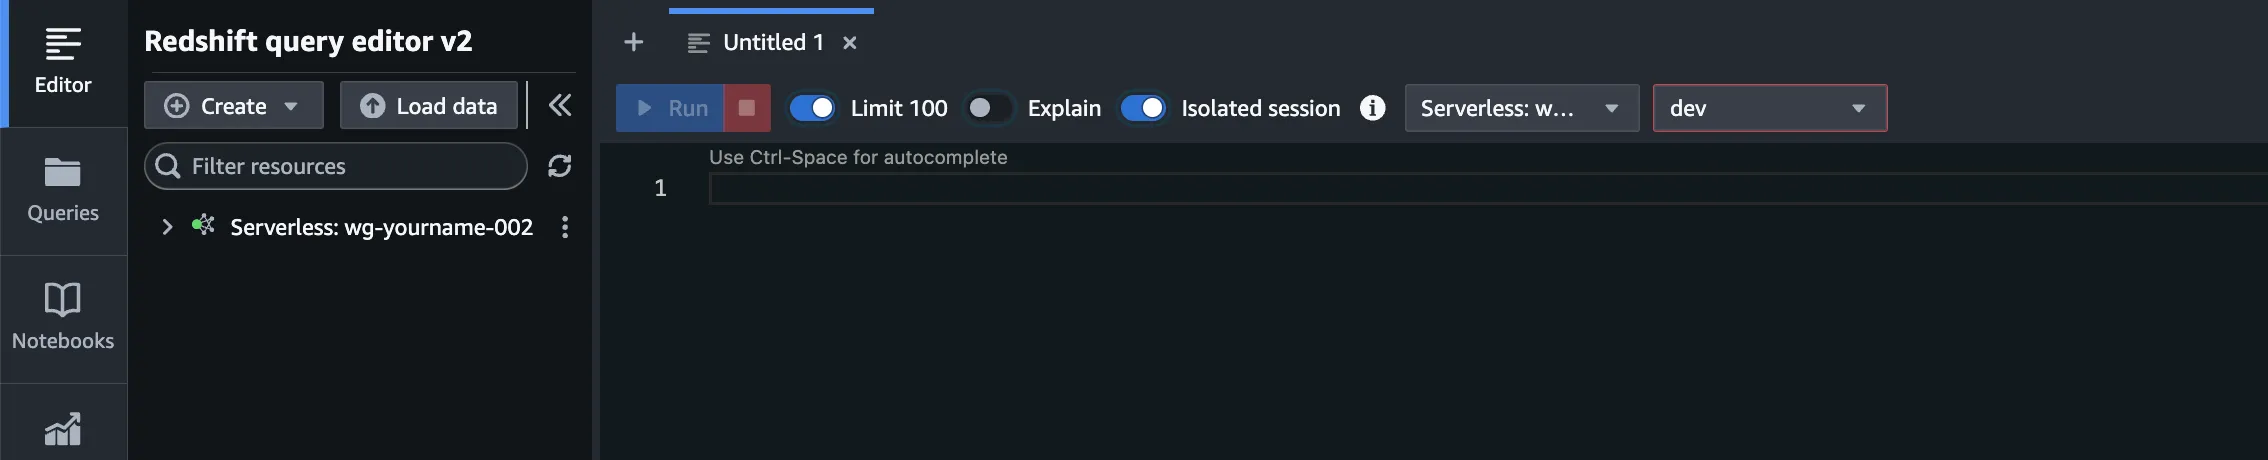Viewport: 2268px width, 460px height.
Task: Open the Notebooks view
Action: tap(63, 317)
